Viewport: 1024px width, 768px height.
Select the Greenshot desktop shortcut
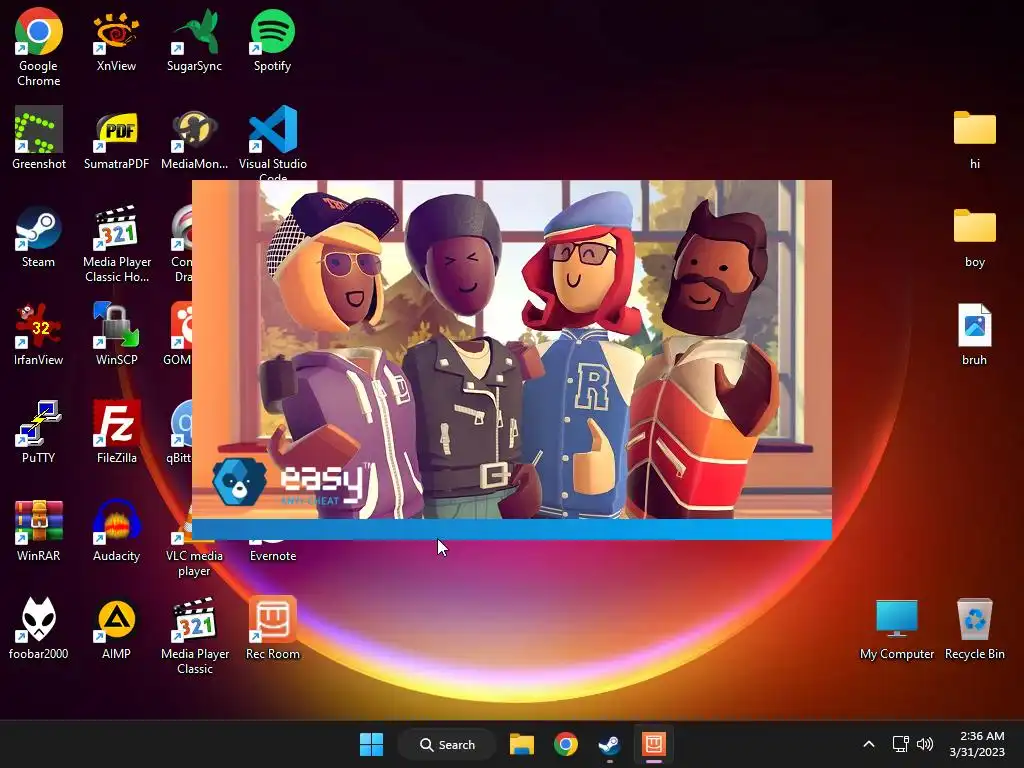pyautogui.click(x=39, y=138)
